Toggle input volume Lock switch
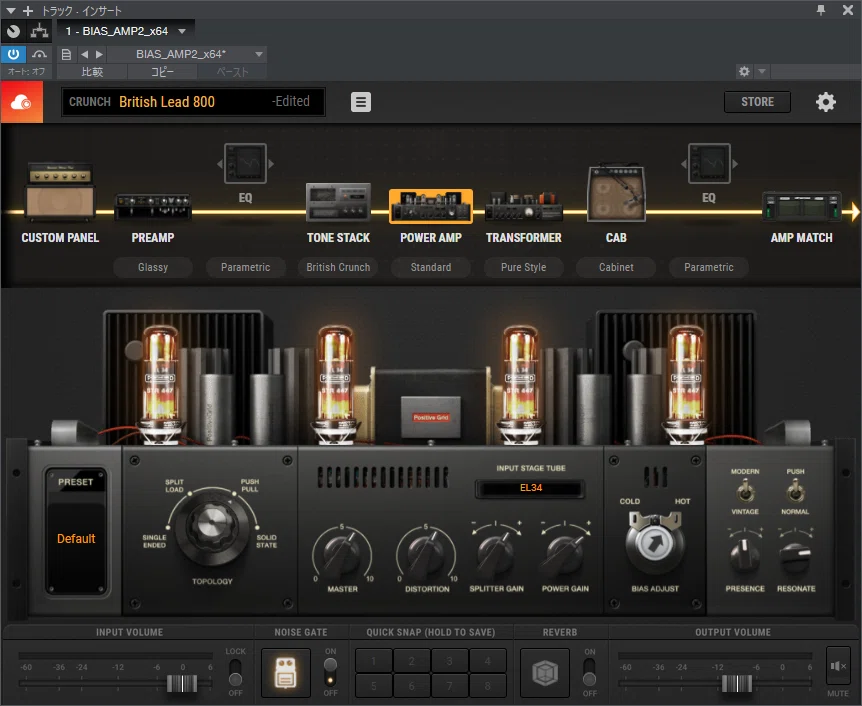This screenshot has height=706, width=862. click(235, 672)
